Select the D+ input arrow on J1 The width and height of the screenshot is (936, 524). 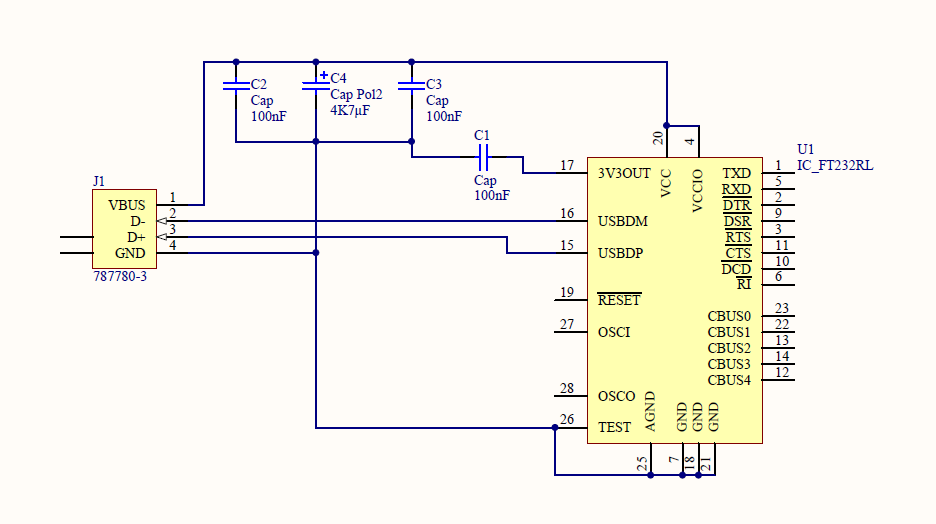[x=162, y=237]
